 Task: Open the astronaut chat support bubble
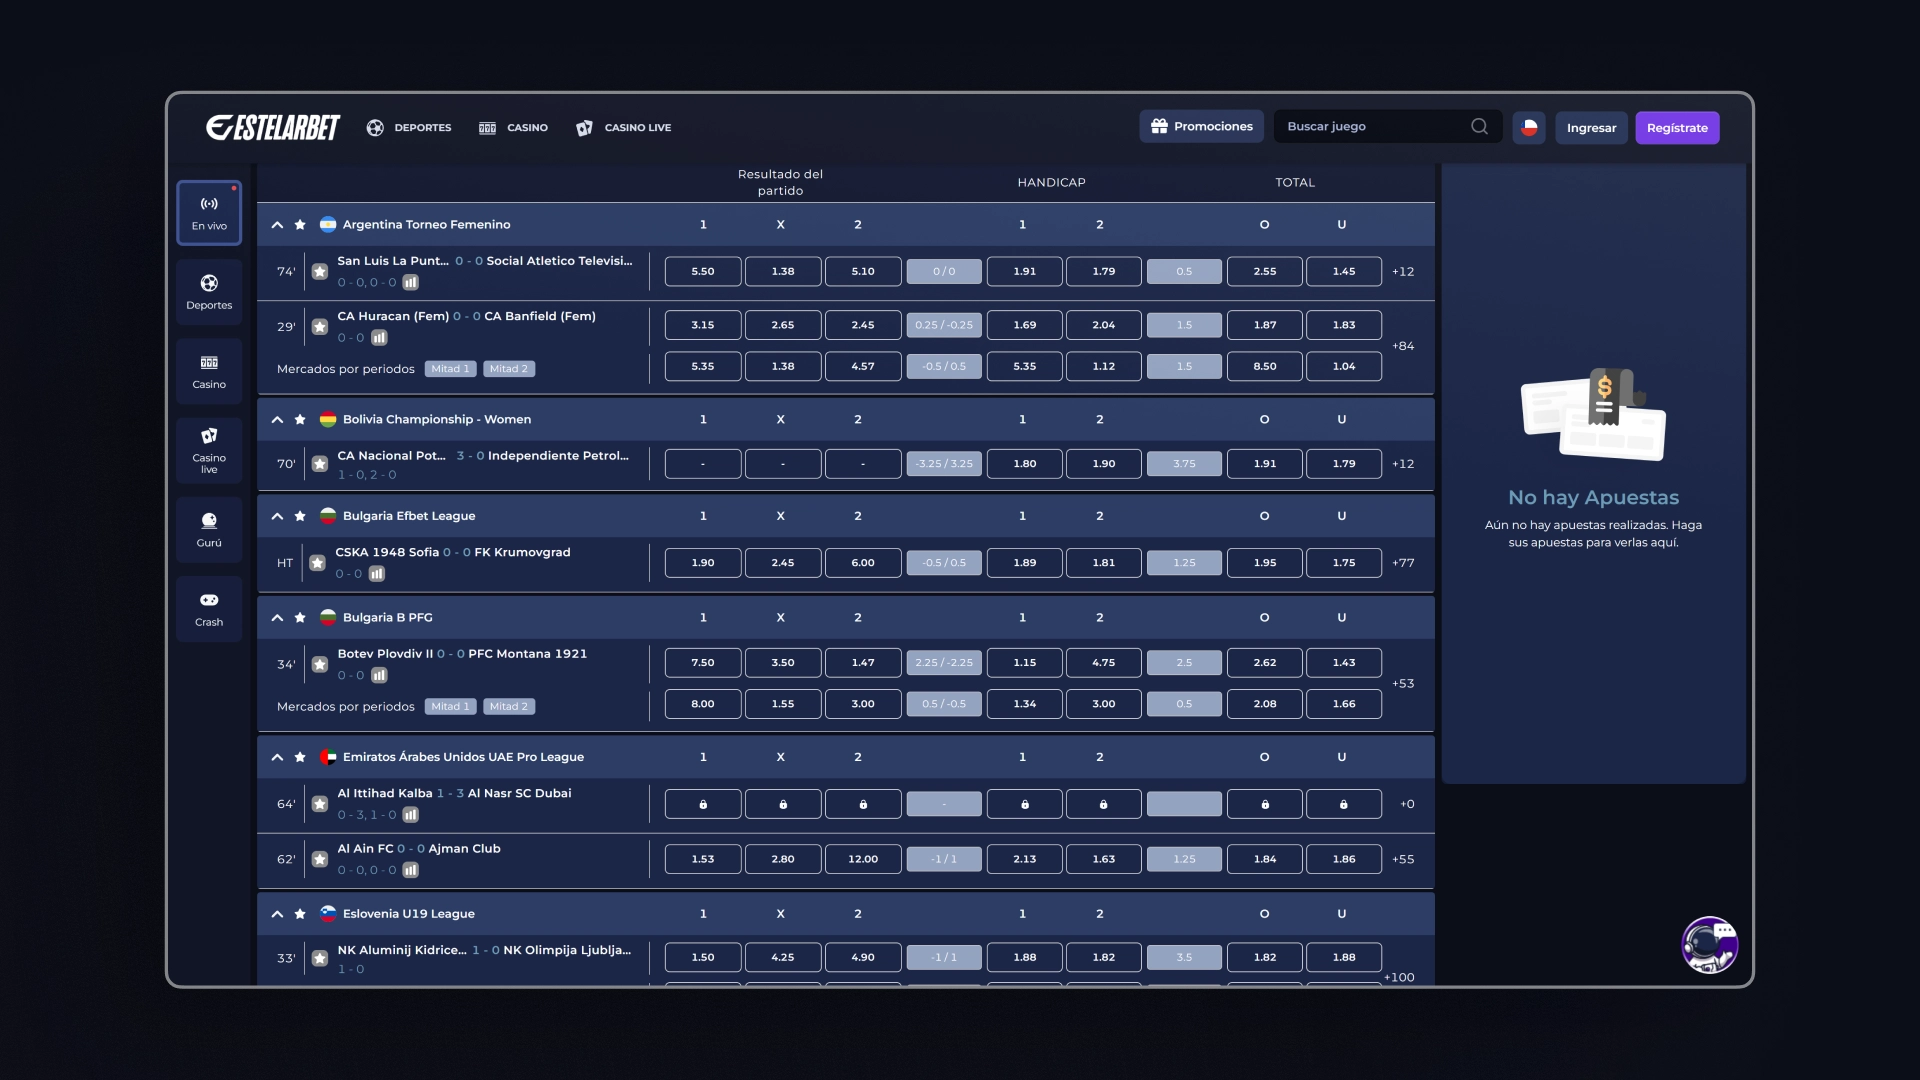1709,945
